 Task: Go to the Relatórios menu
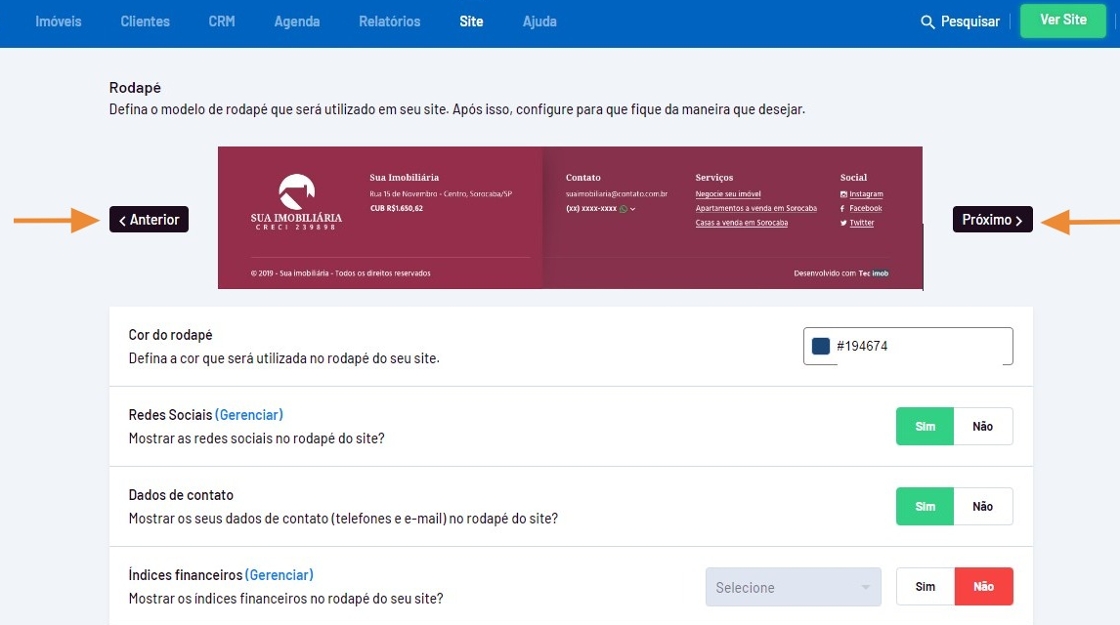[389, 21]
